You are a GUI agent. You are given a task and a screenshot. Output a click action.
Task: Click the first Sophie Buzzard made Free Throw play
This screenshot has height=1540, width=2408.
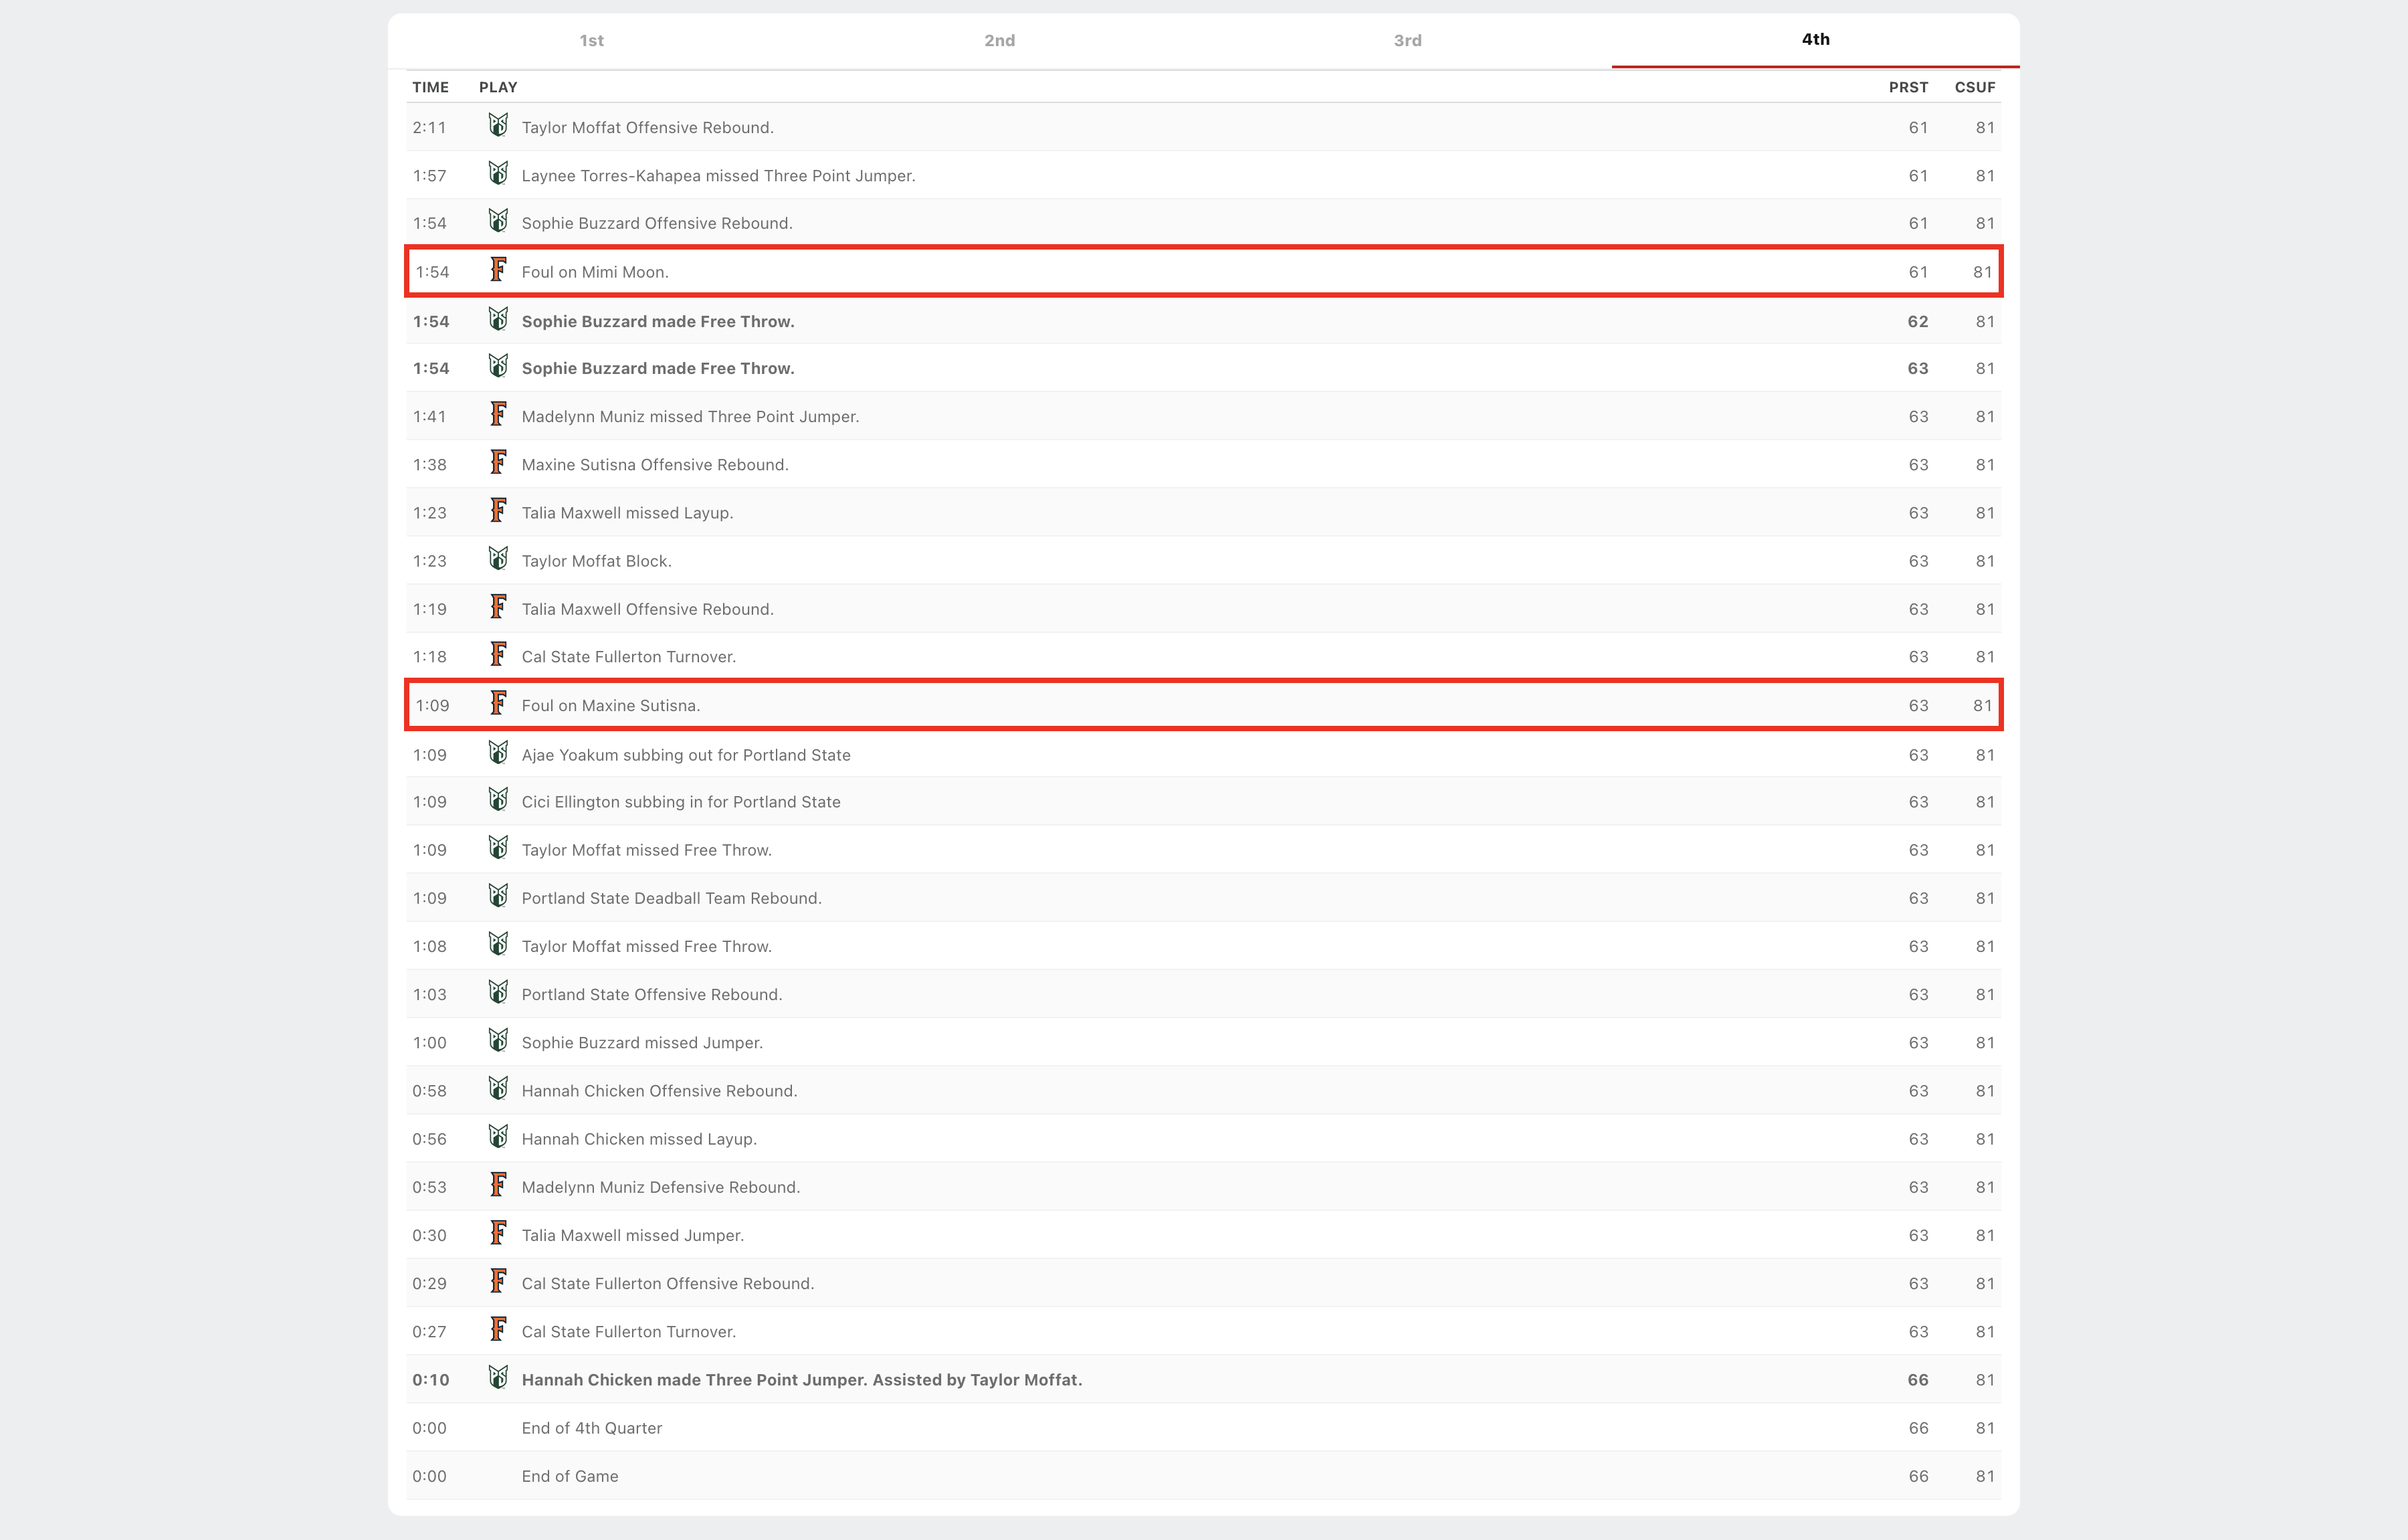coord(657,321)
